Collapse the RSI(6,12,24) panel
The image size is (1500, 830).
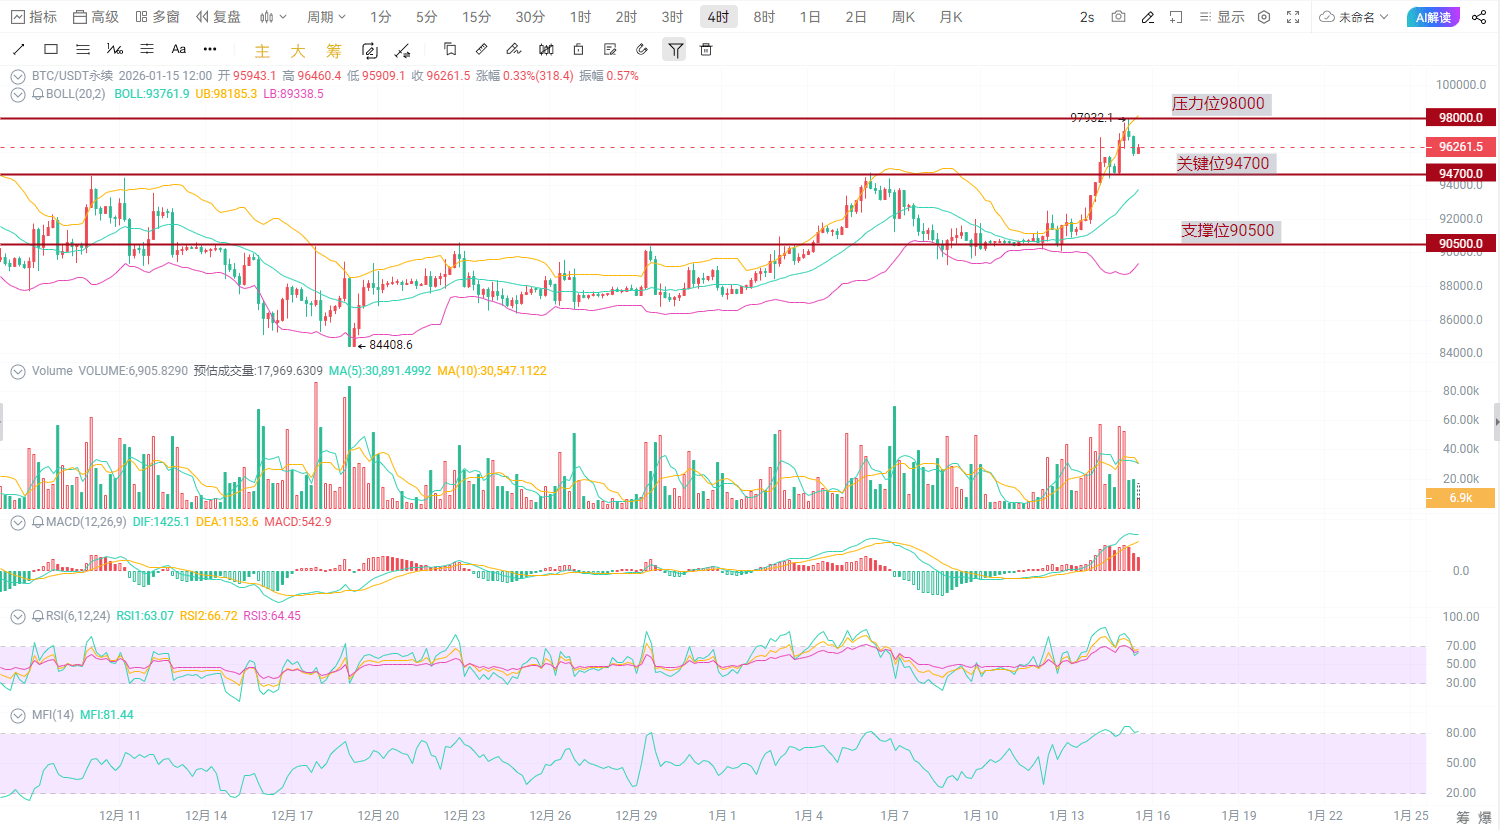click(x=18, y=616)
